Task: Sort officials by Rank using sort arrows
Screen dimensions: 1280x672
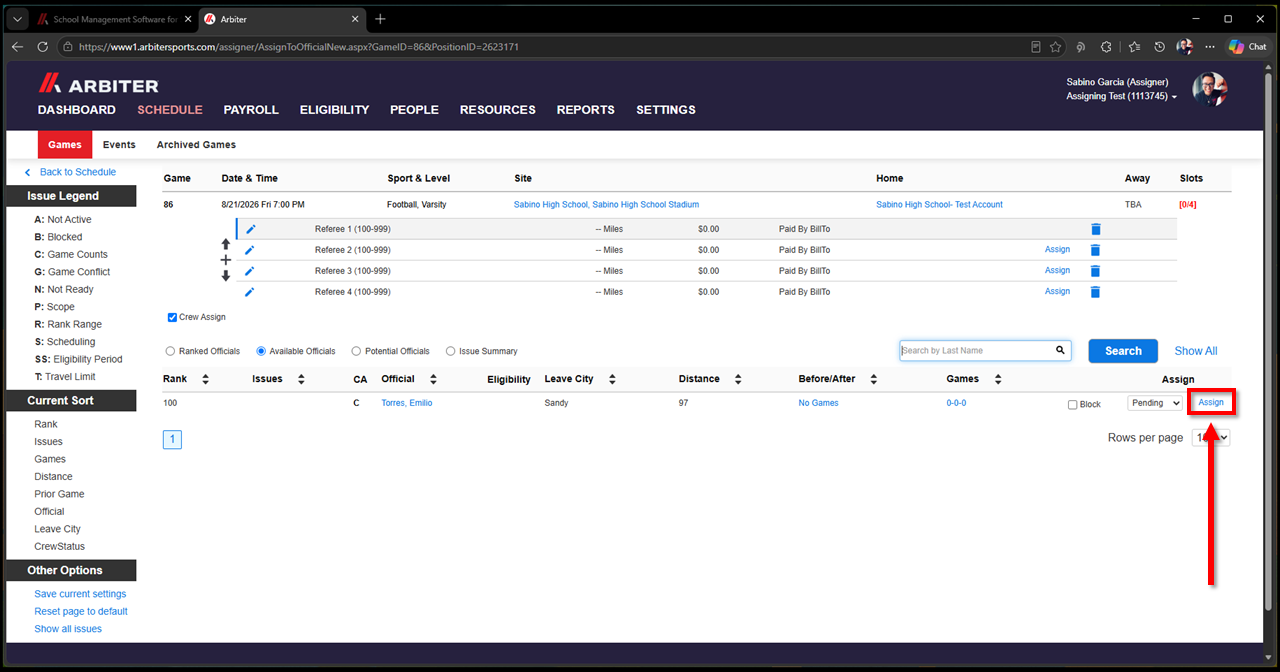Action: coord(205,379)
